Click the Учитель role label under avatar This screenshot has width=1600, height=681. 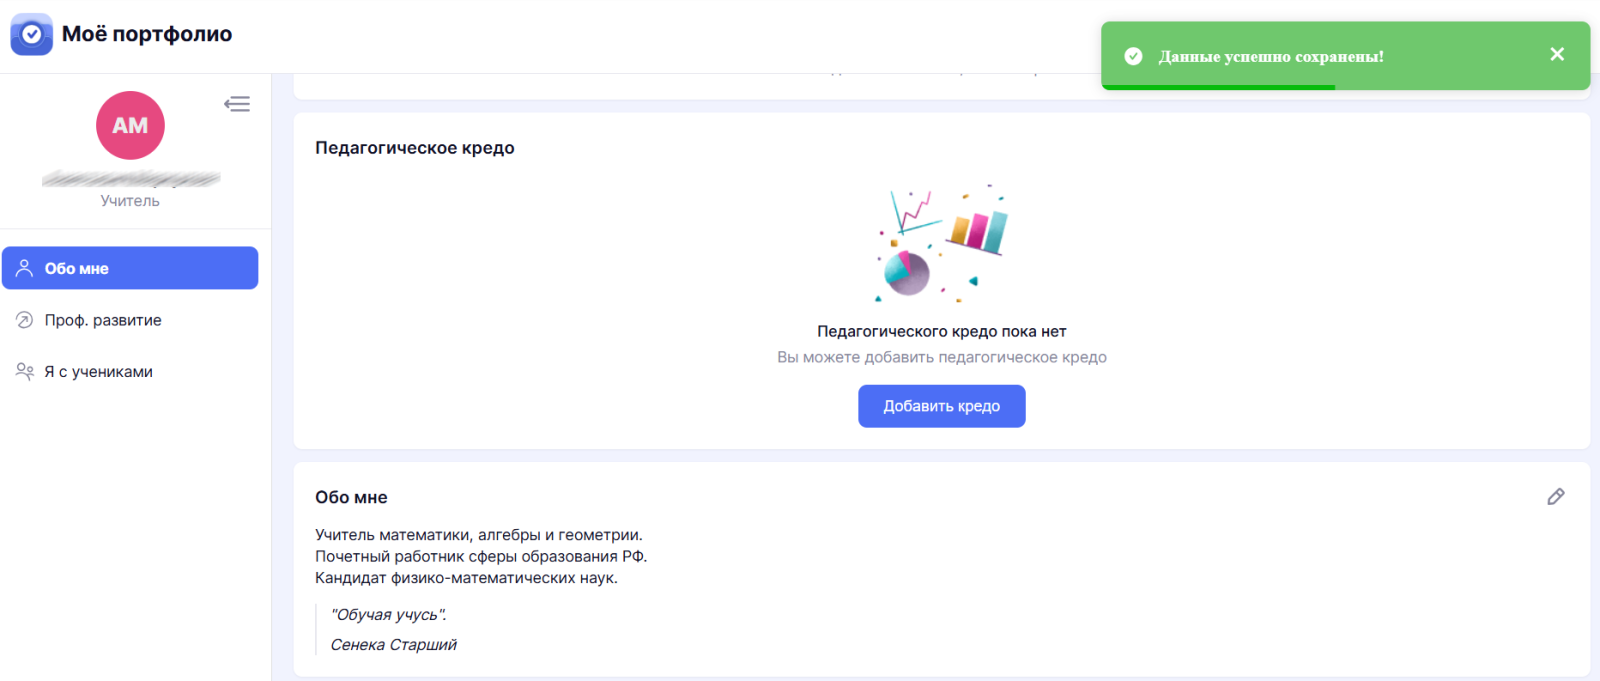click(130, 201)
